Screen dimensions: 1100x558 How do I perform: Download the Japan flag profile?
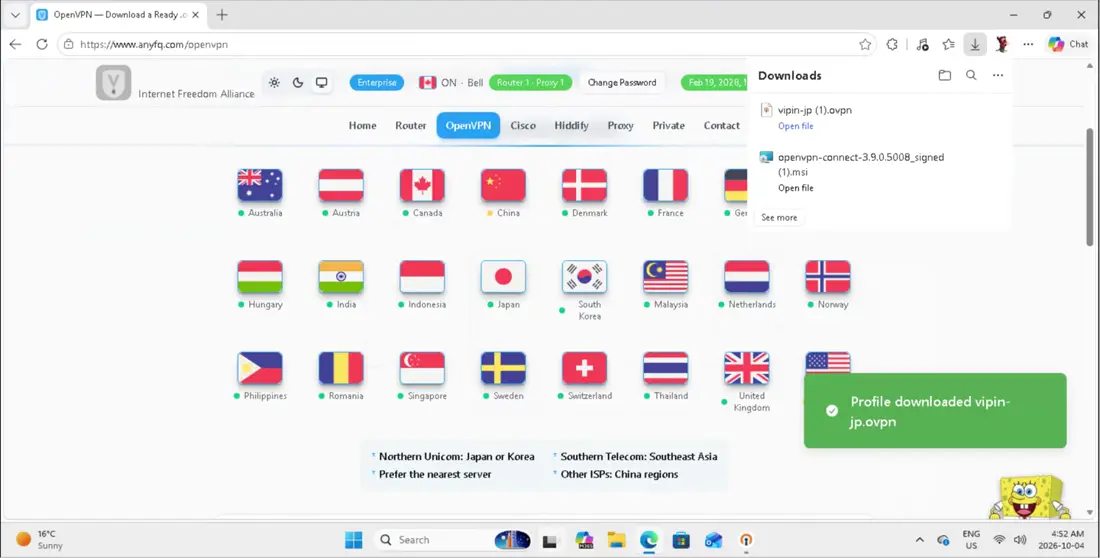coord(504,277)
